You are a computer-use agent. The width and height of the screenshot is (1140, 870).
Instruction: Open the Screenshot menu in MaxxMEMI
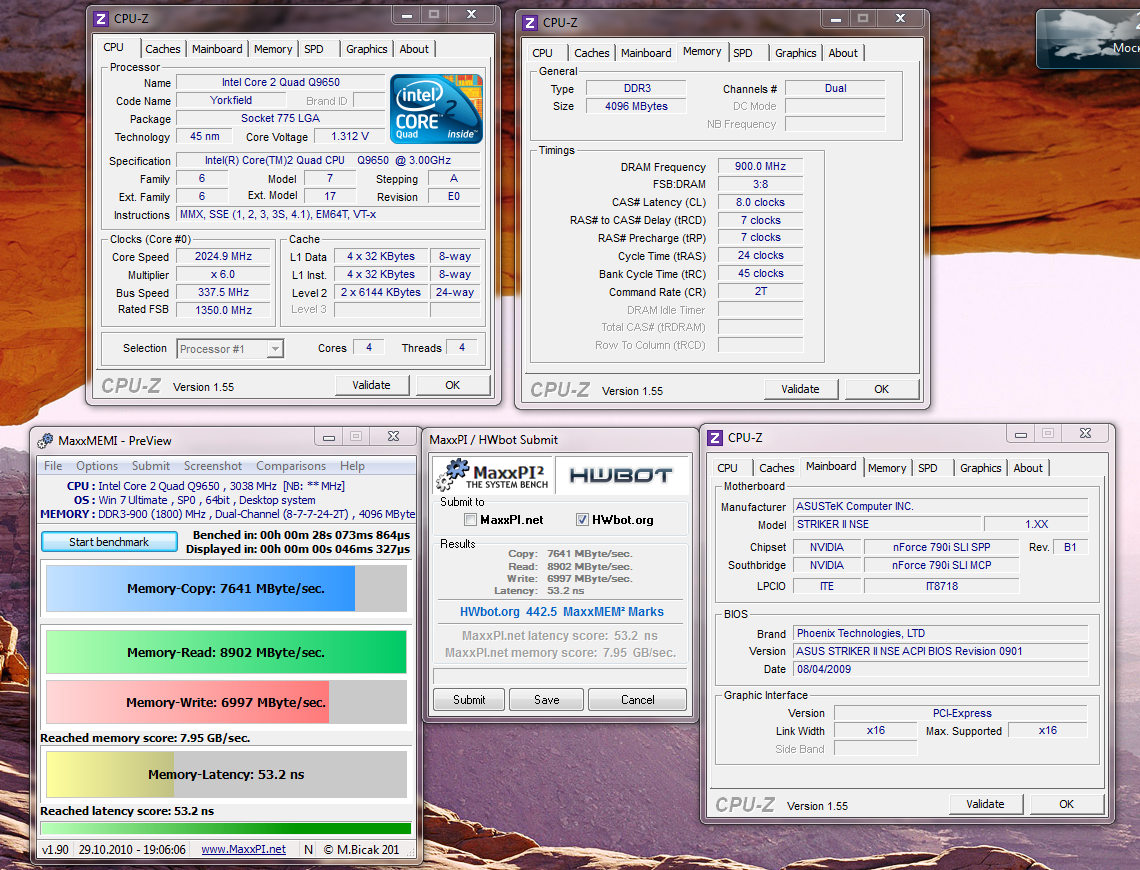(212, 466)
